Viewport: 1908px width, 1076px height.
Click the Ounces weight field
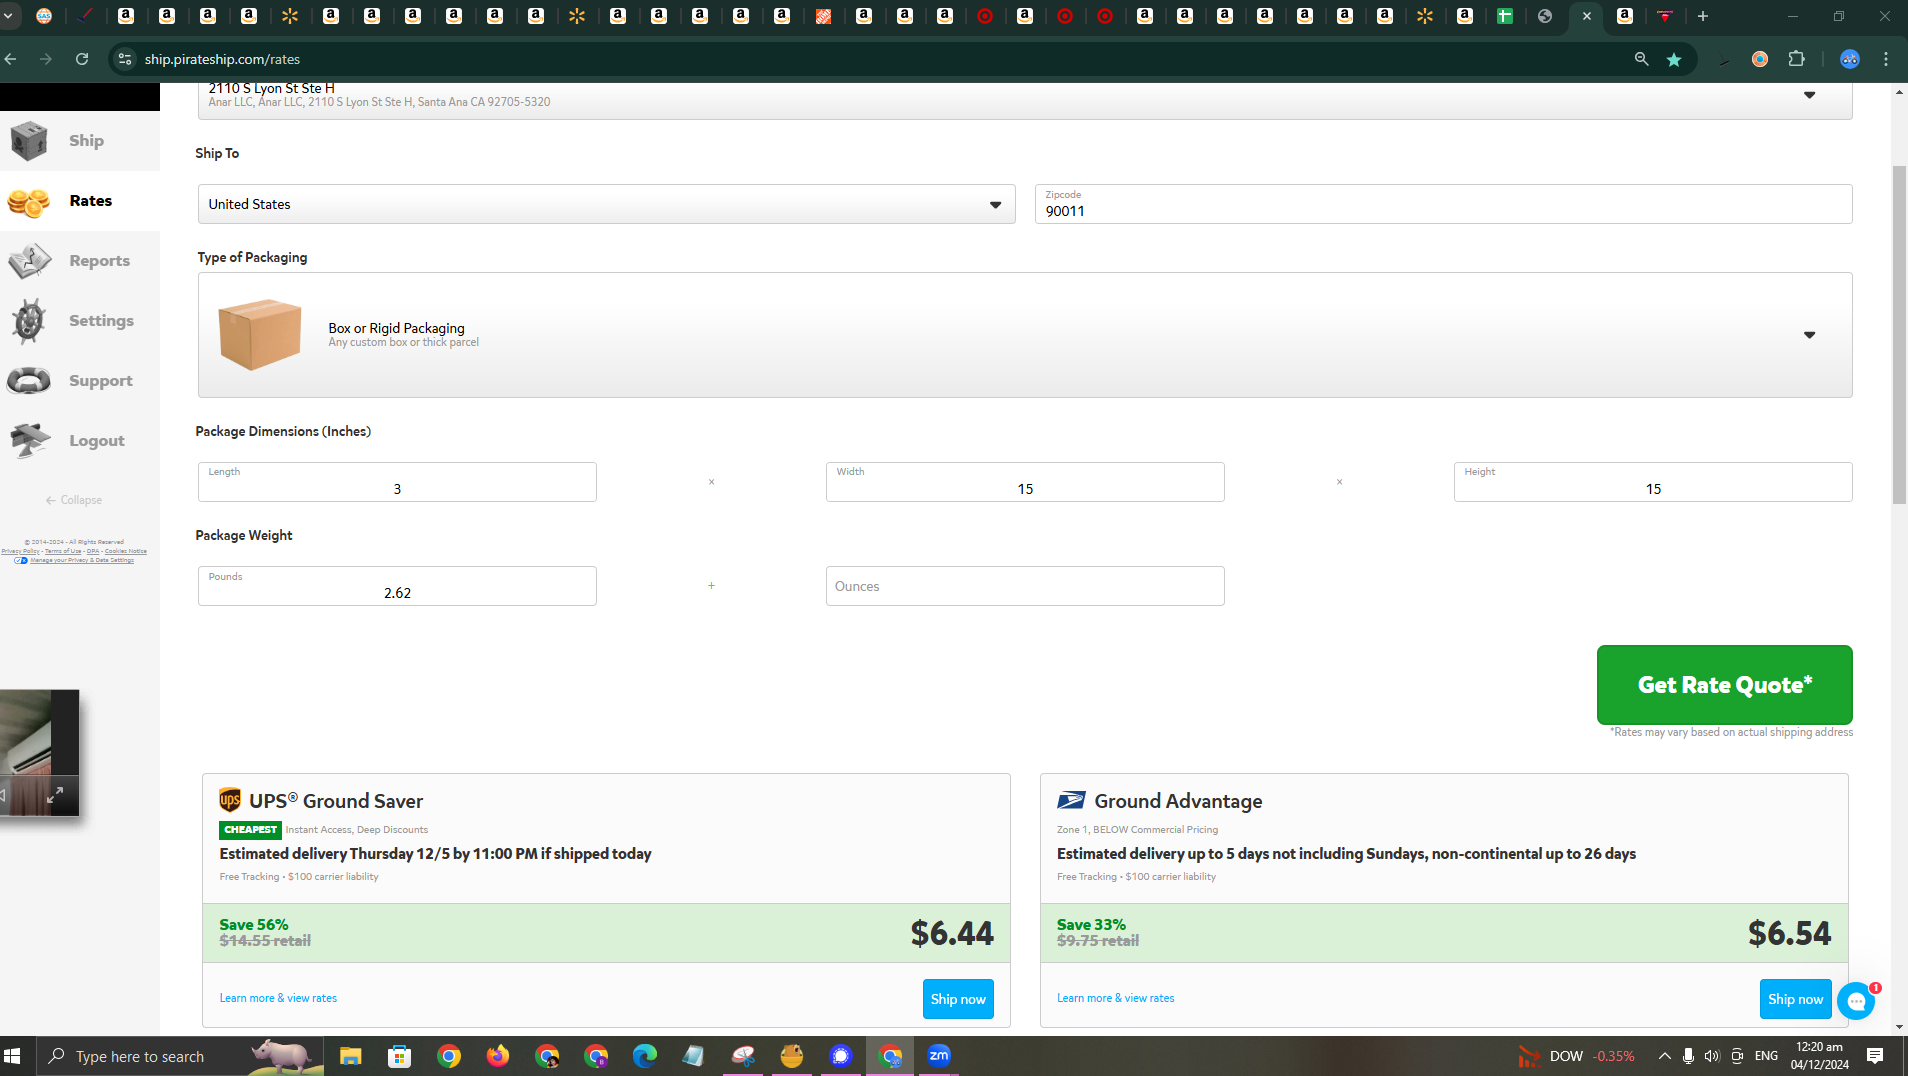tap(1025, 586)
